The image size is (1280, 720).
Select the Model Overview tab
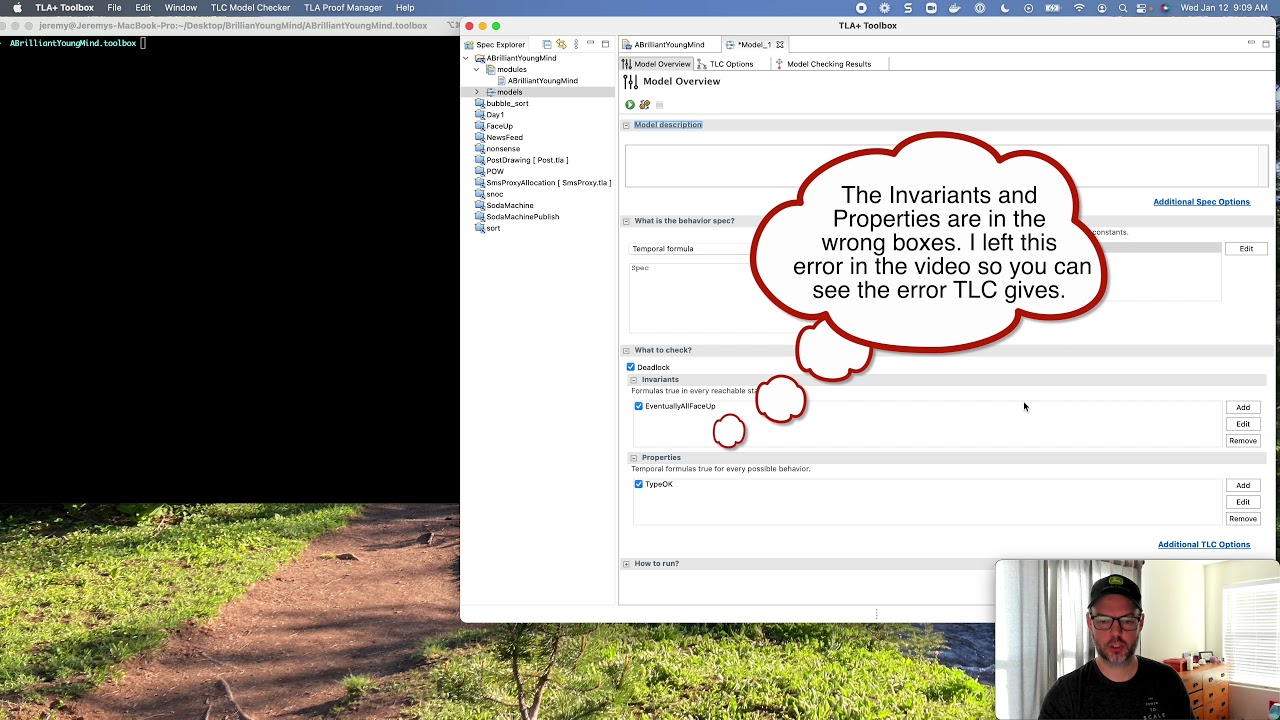click(656, 64)
